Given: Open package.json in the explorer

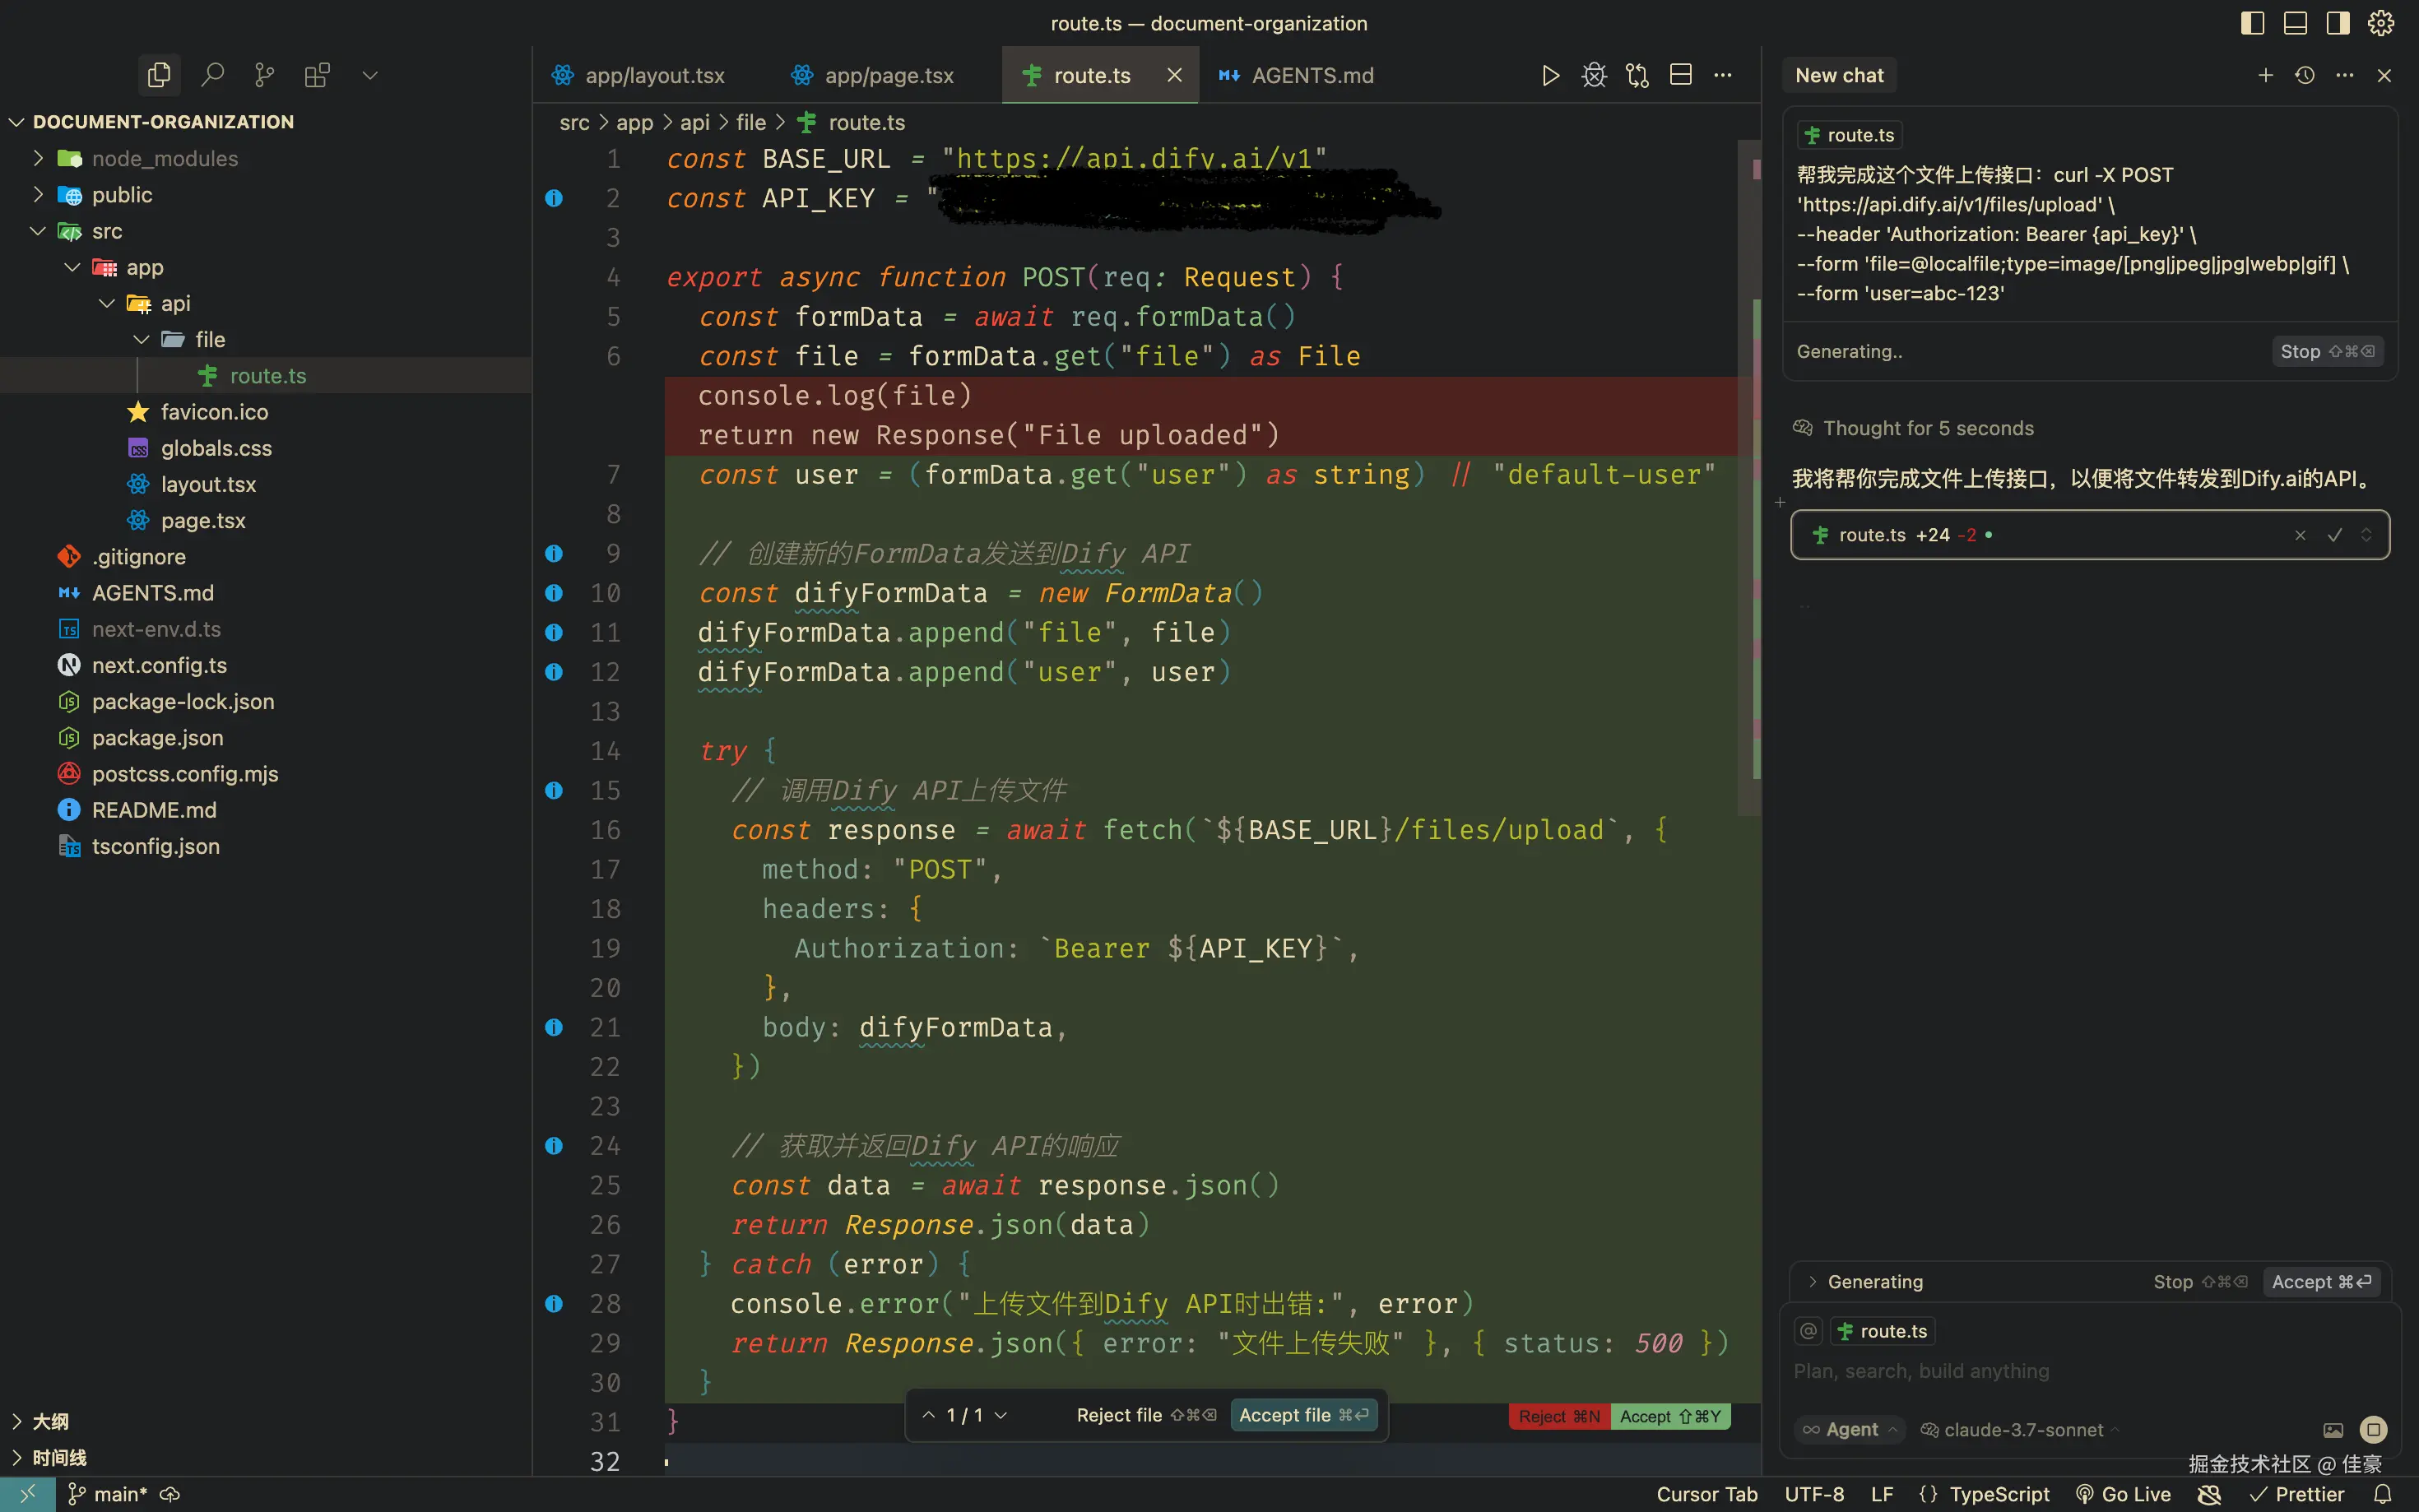Looking at the screenshot, I should [158, 738].
